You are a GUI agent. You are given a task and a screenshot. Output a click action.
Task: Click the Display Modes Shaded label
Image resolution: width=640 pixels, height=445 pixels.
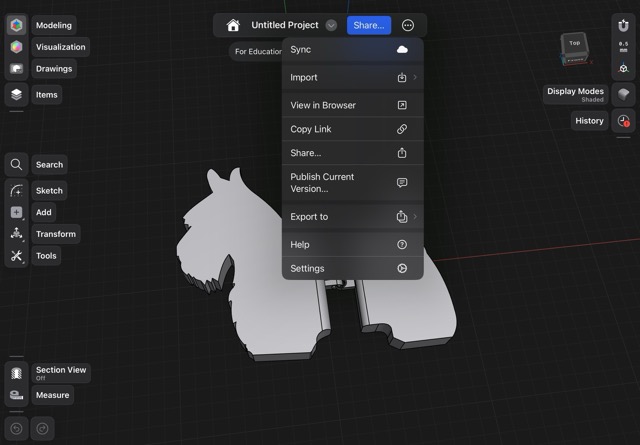576,94
